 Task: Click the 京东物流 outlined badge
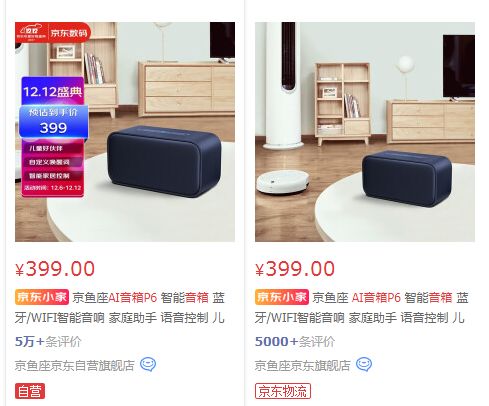coord(283,391)
